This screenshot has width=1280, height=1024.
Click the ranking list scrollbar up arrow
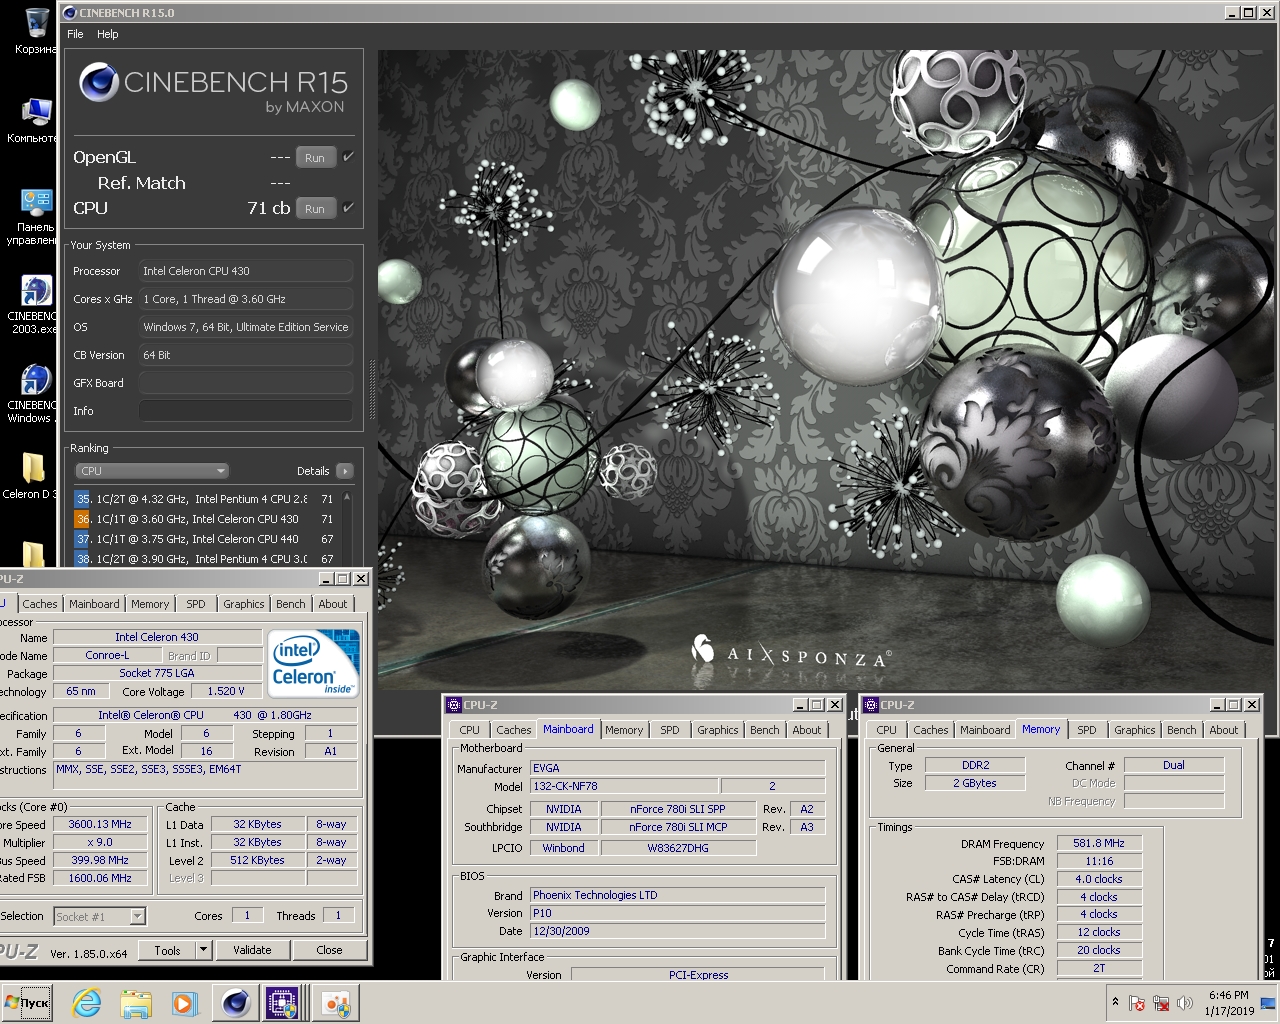point(347,497)
